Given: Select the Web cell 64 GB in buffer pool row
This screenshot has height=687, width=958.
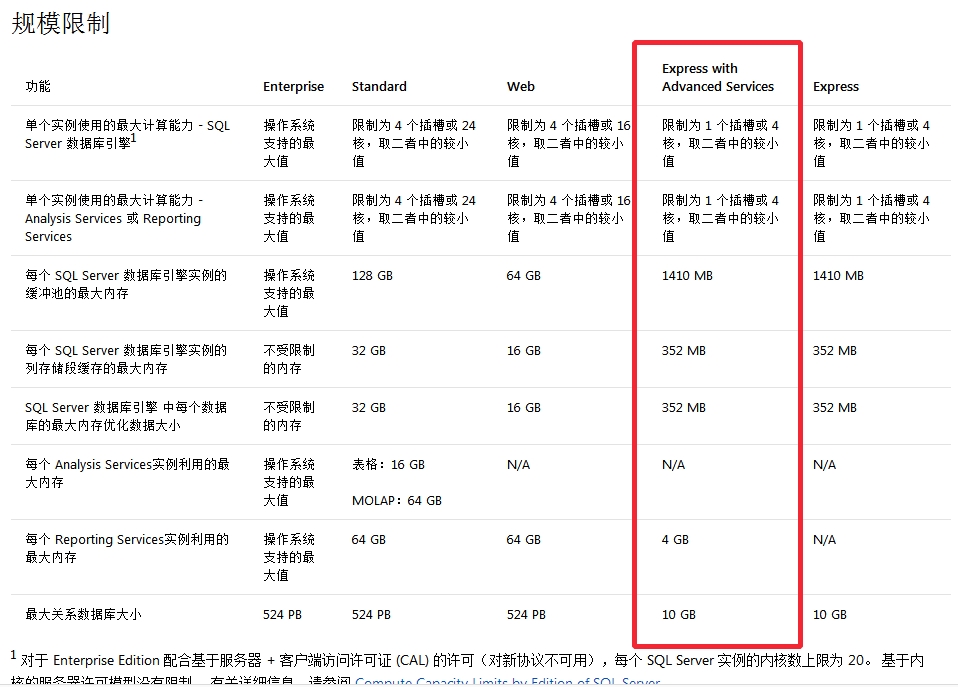Looking at the screenshot, I should click(524, 276).
